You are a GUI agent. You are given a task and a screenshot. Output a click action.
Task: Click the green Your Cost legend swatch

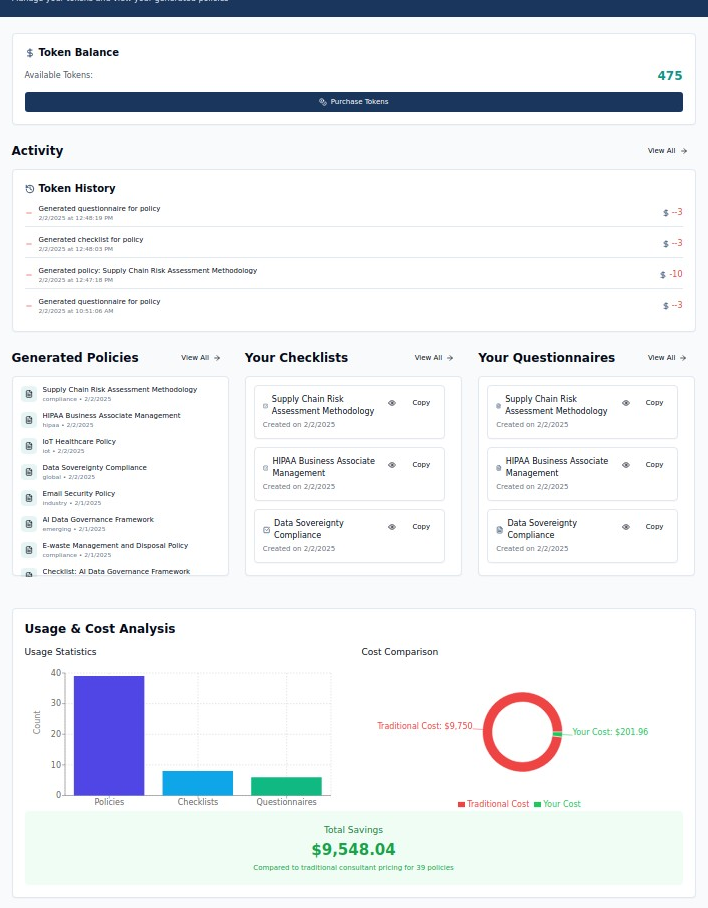click(x=537, y=804)
